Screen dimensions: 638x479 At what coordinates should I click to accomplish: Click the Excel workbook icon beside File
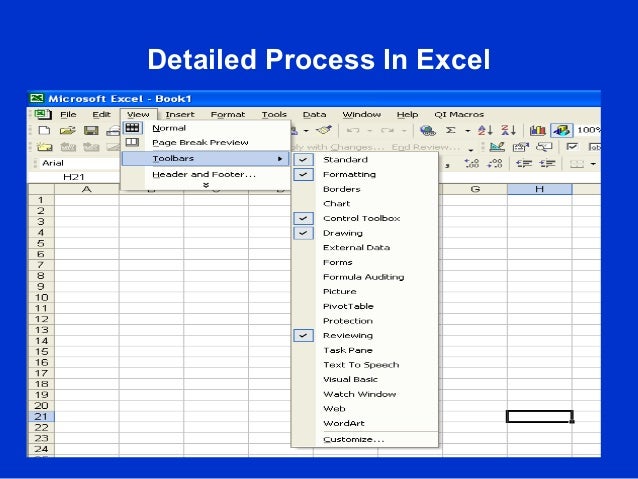tap(43, 114)
